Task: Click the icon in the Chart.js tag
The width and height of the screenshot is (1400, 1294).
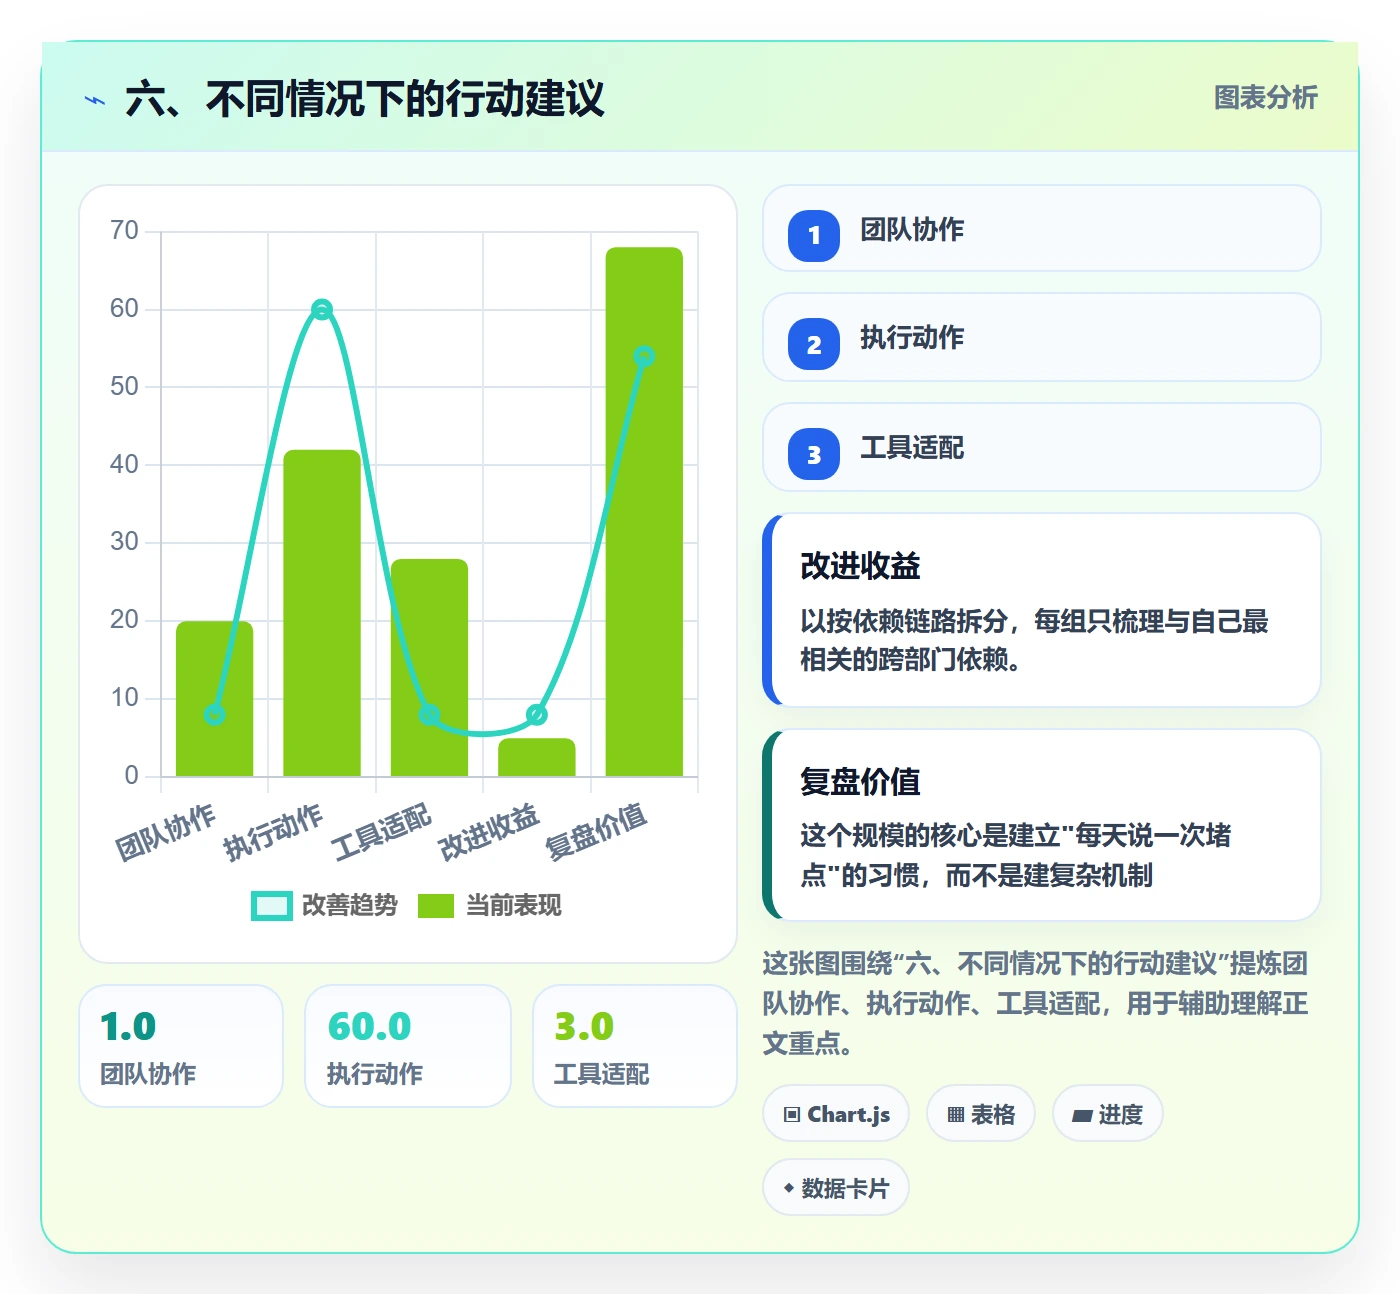Action: point(792,1114)
